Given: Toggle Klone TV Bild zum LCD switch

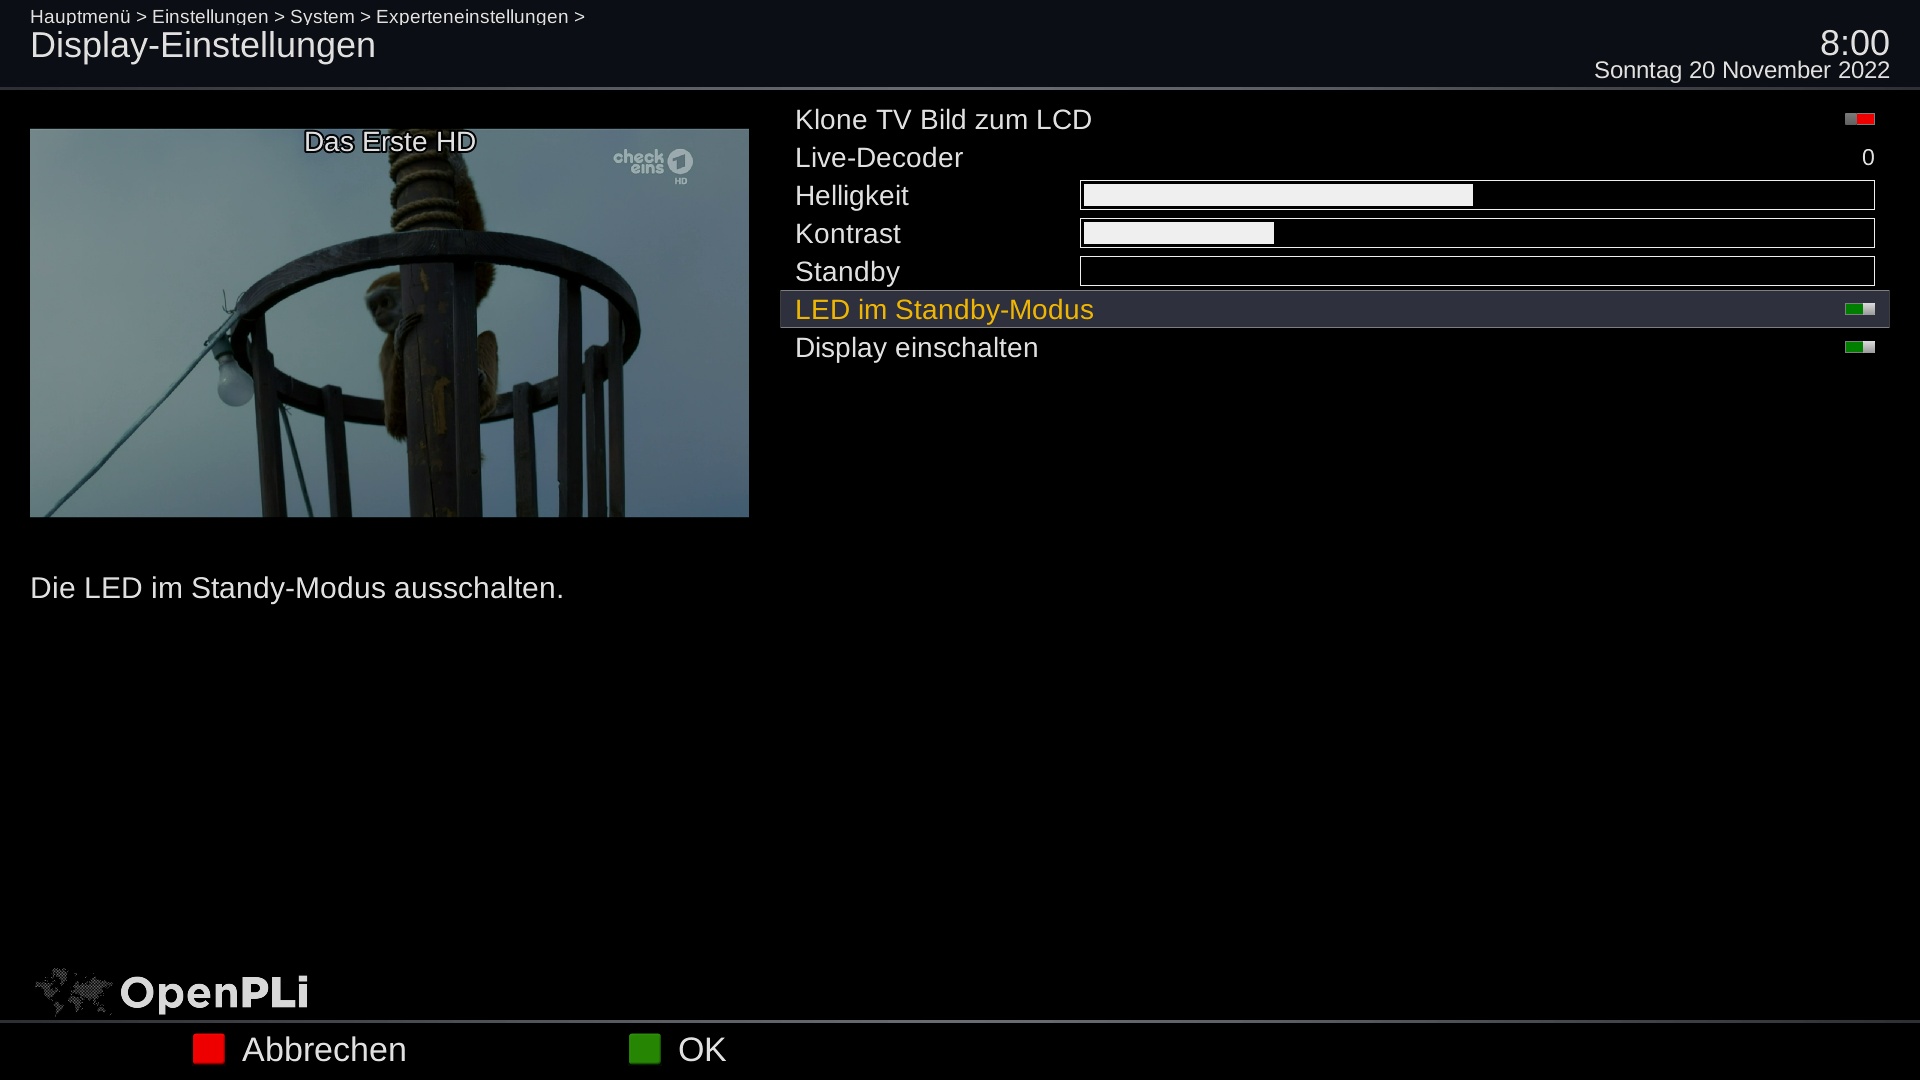Looking at the screenshot, I should tap(1859, 119).
